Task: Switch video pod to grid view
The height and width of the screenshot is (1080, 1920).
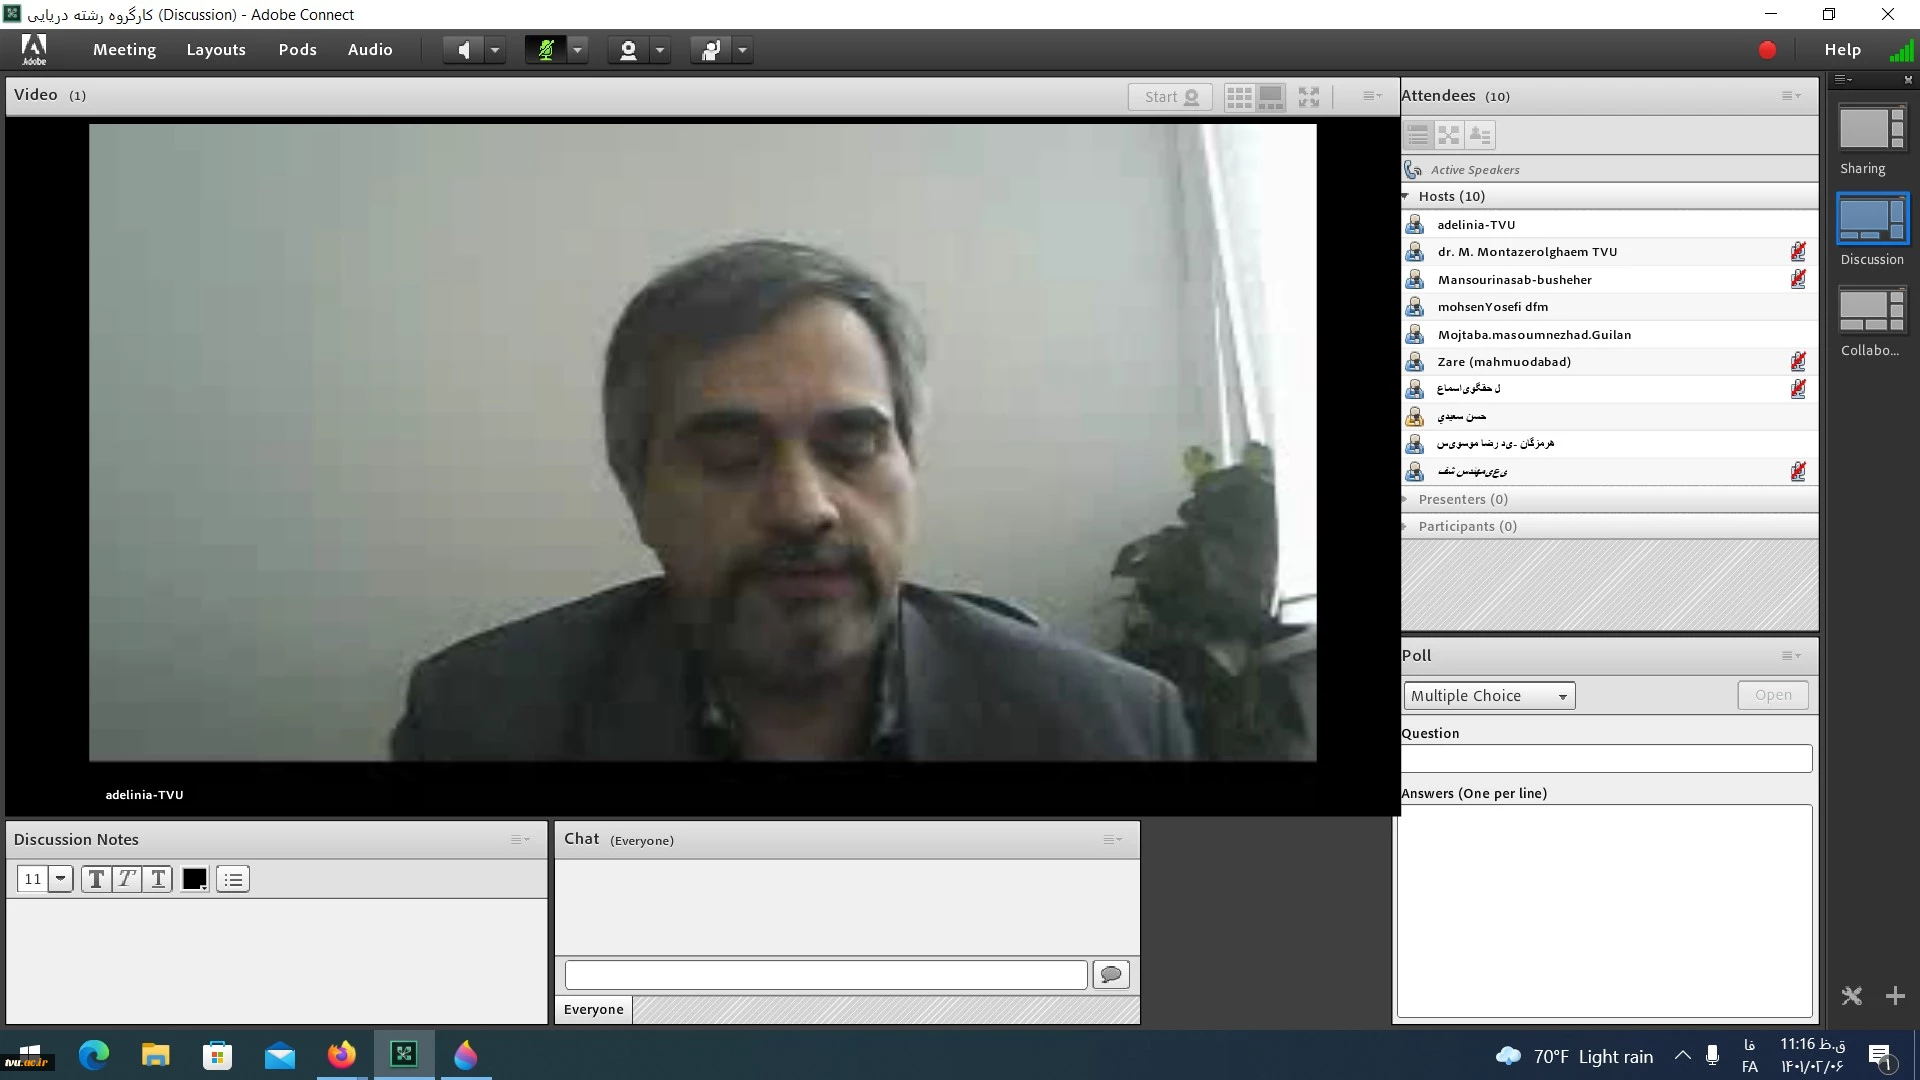Action: click(1239, 97)
